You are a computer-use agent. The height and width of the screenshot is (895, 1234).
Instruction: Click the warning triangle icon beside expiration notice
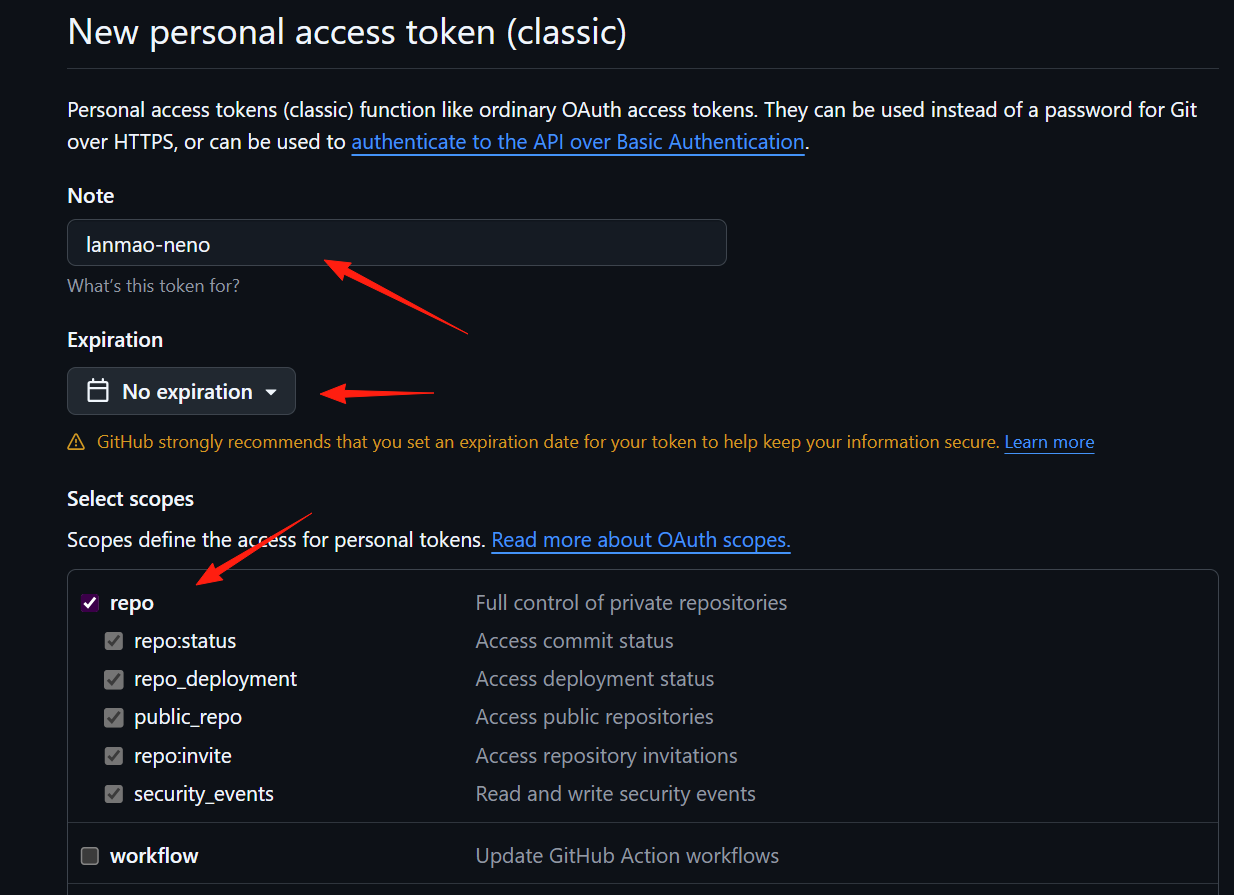(76, 442)
